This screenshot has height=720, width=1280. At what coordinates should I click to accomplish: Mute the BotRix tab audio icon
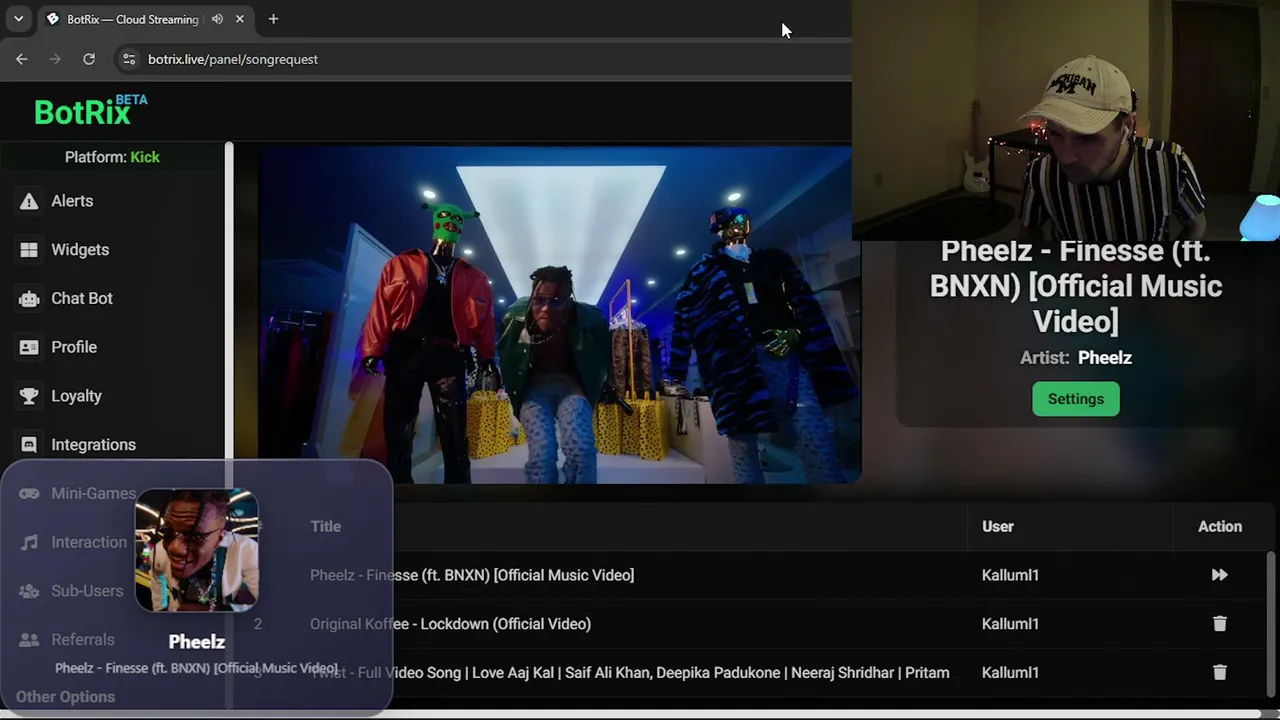(x=217, y=19)
